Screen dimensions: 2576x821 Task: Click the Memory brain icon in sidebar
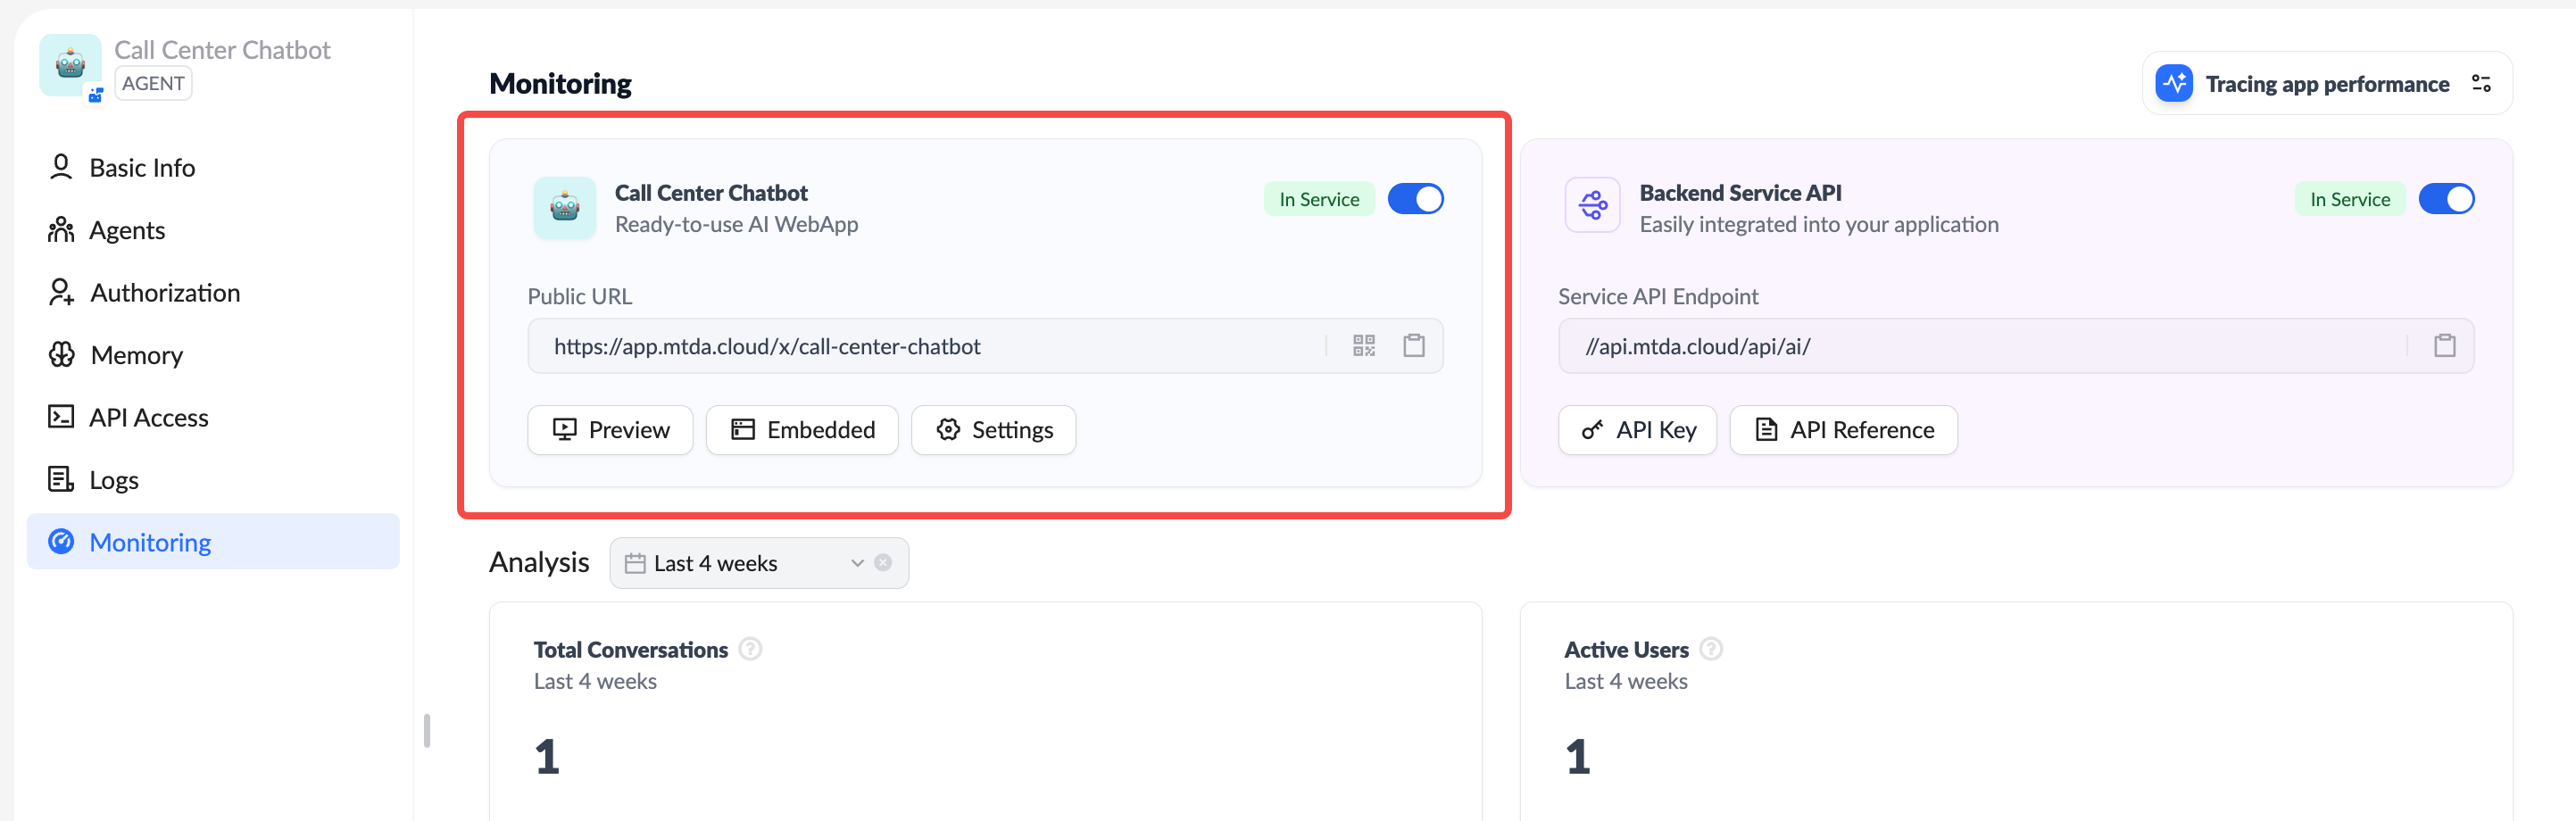(x=61, y=354)
